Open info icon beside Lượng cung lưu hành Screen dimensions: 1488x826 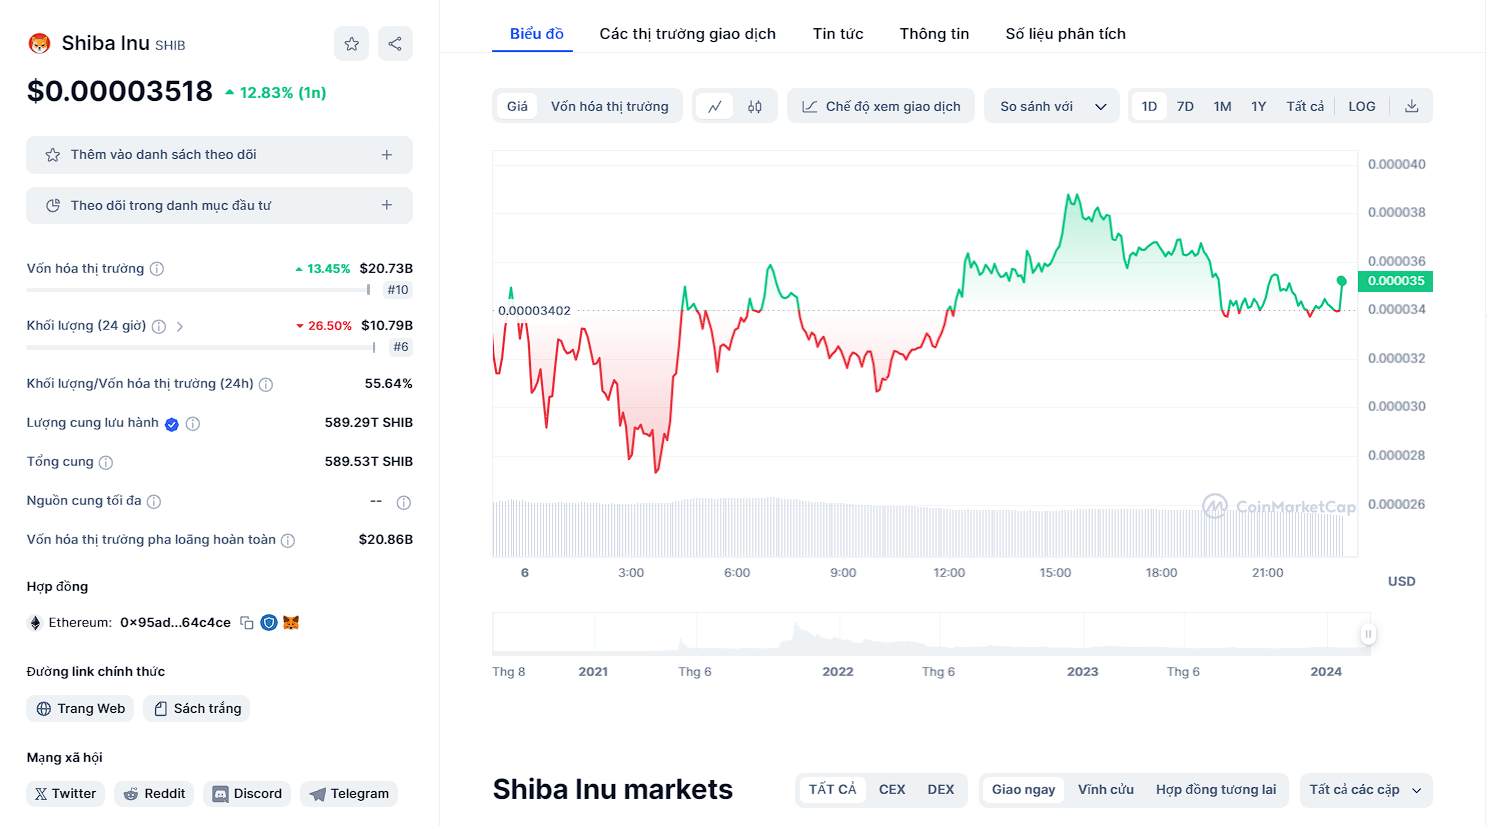(x=193, y=424)
